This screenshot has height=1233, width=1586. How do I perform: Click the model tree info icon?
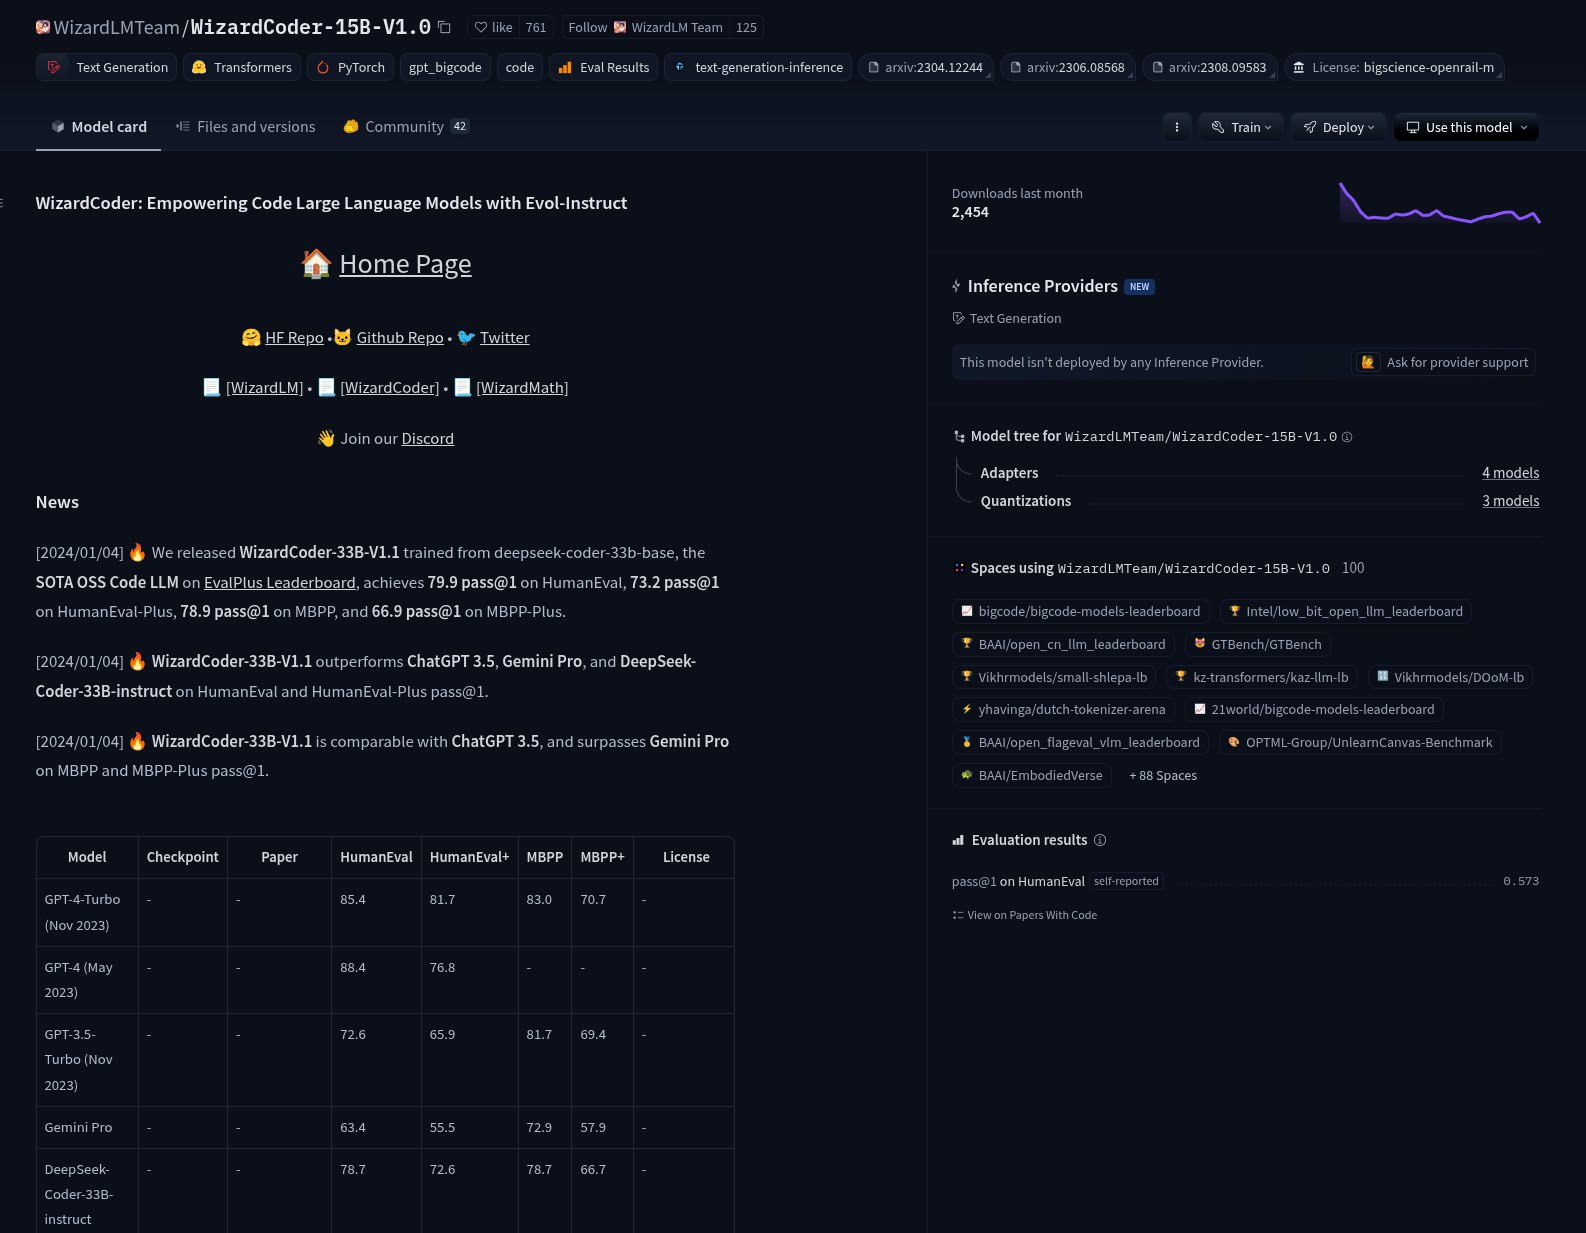click(x=1347, y=437)
